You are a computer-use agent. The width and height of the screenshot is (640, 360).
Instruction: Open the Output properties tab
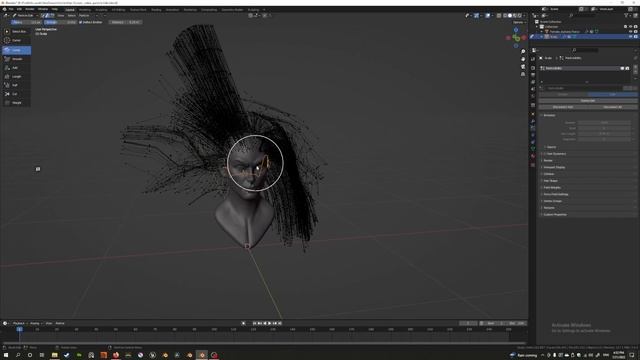[x=533, y=75]
